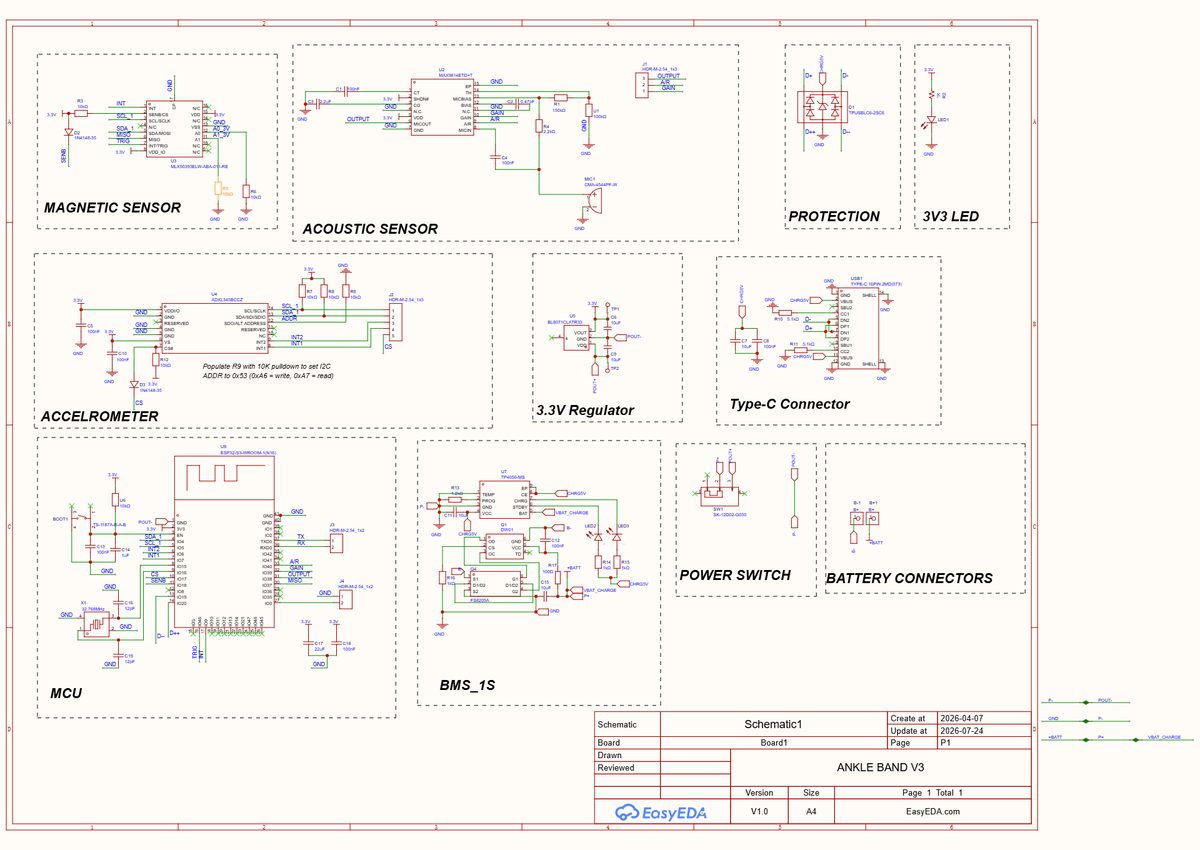This screenshot has width=1200, height=850.
Task: Select the ADXL345BCCZ accelerometer chip U4
Action: pyautogui.click(x=213, y=327)
